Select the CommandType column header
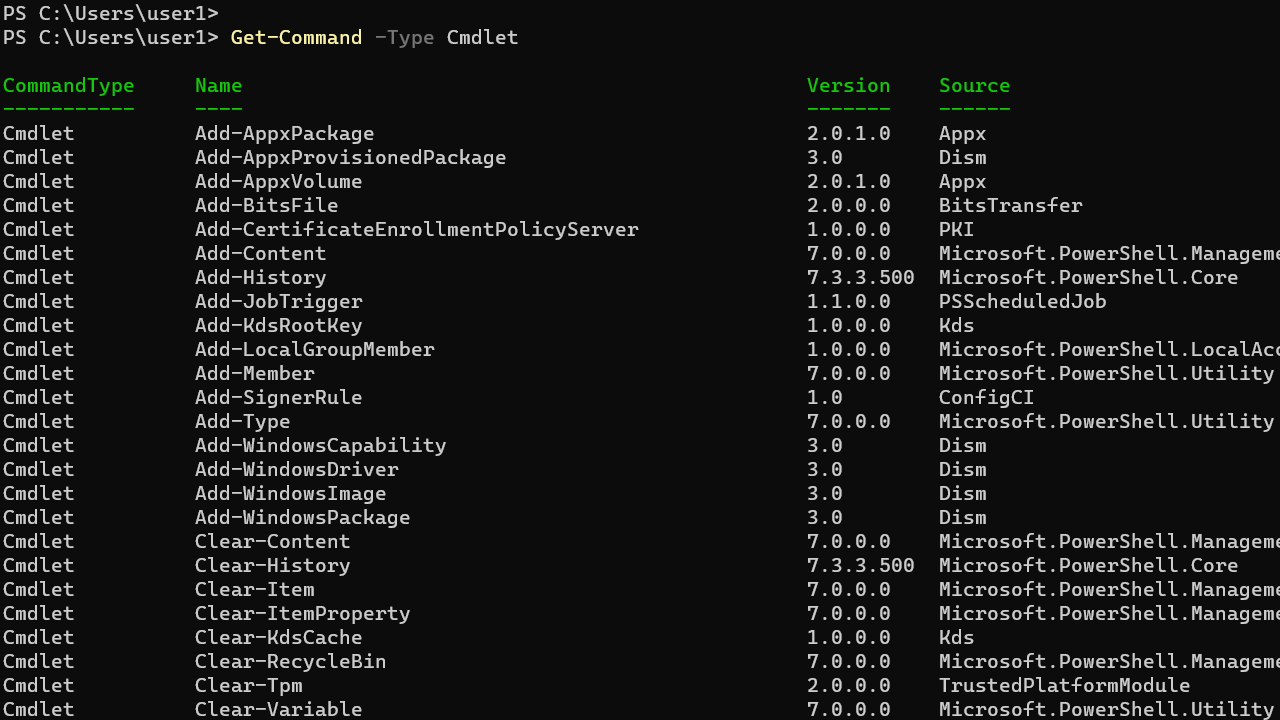Screen dimensions: 1280x720 68,85
